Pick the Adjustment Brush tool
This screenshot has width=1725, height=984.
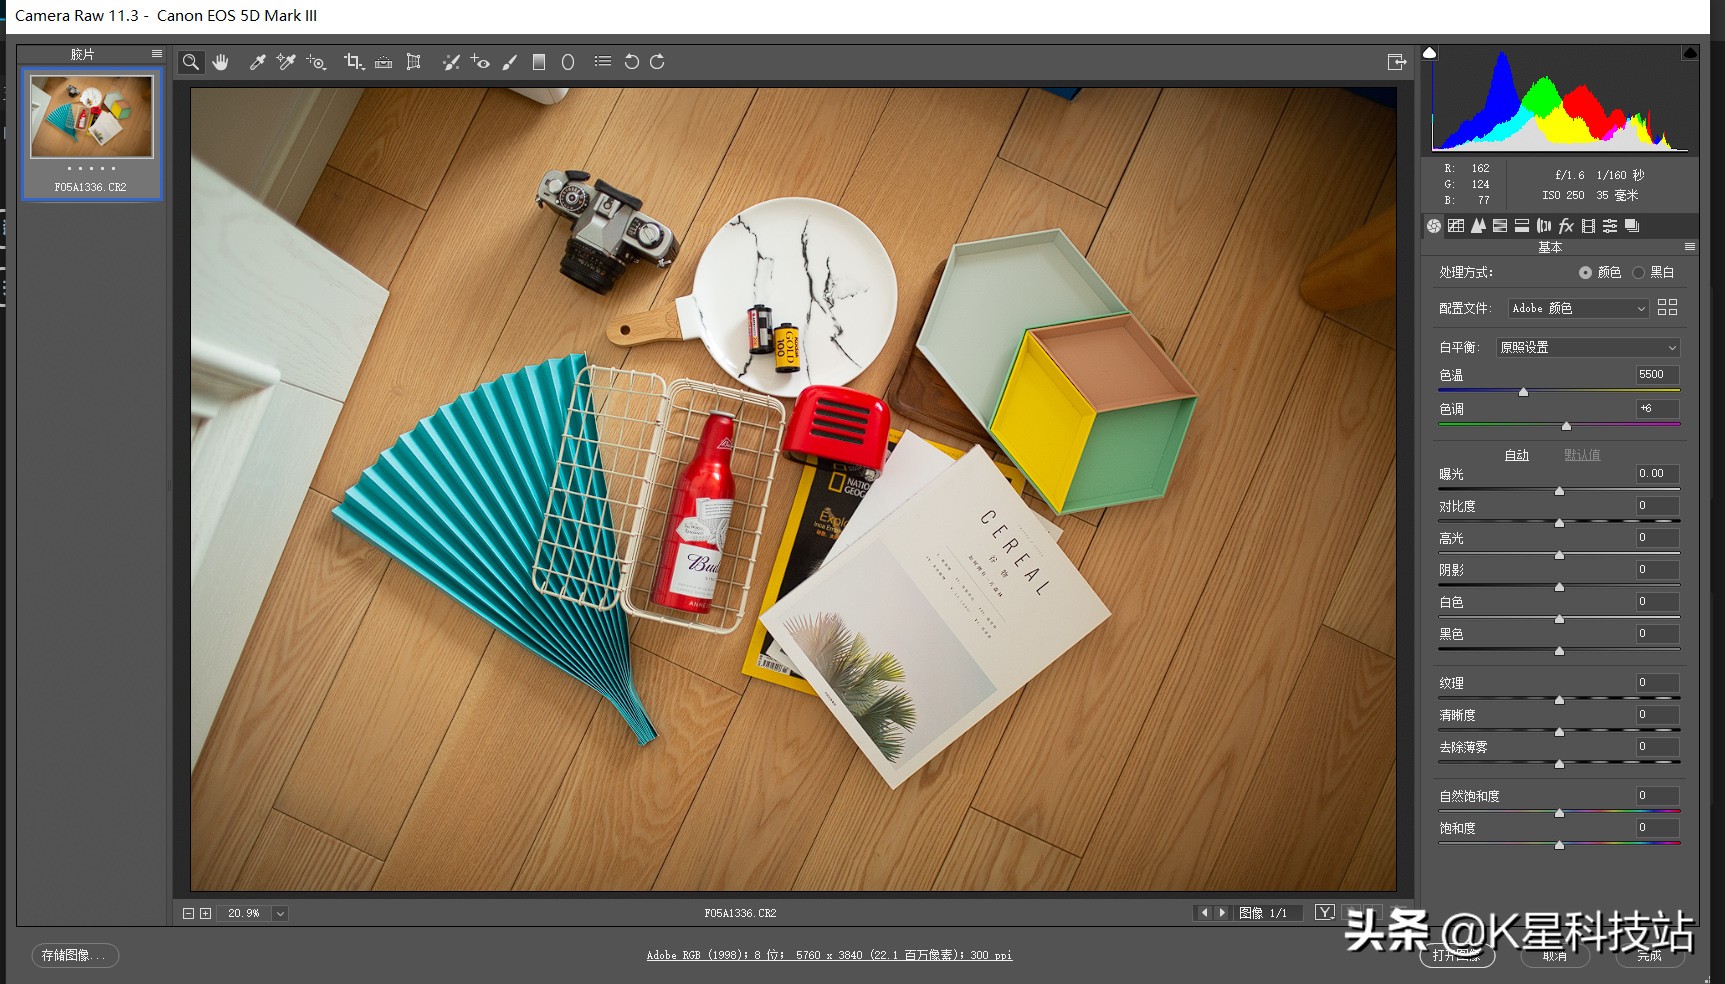point(510,62)
